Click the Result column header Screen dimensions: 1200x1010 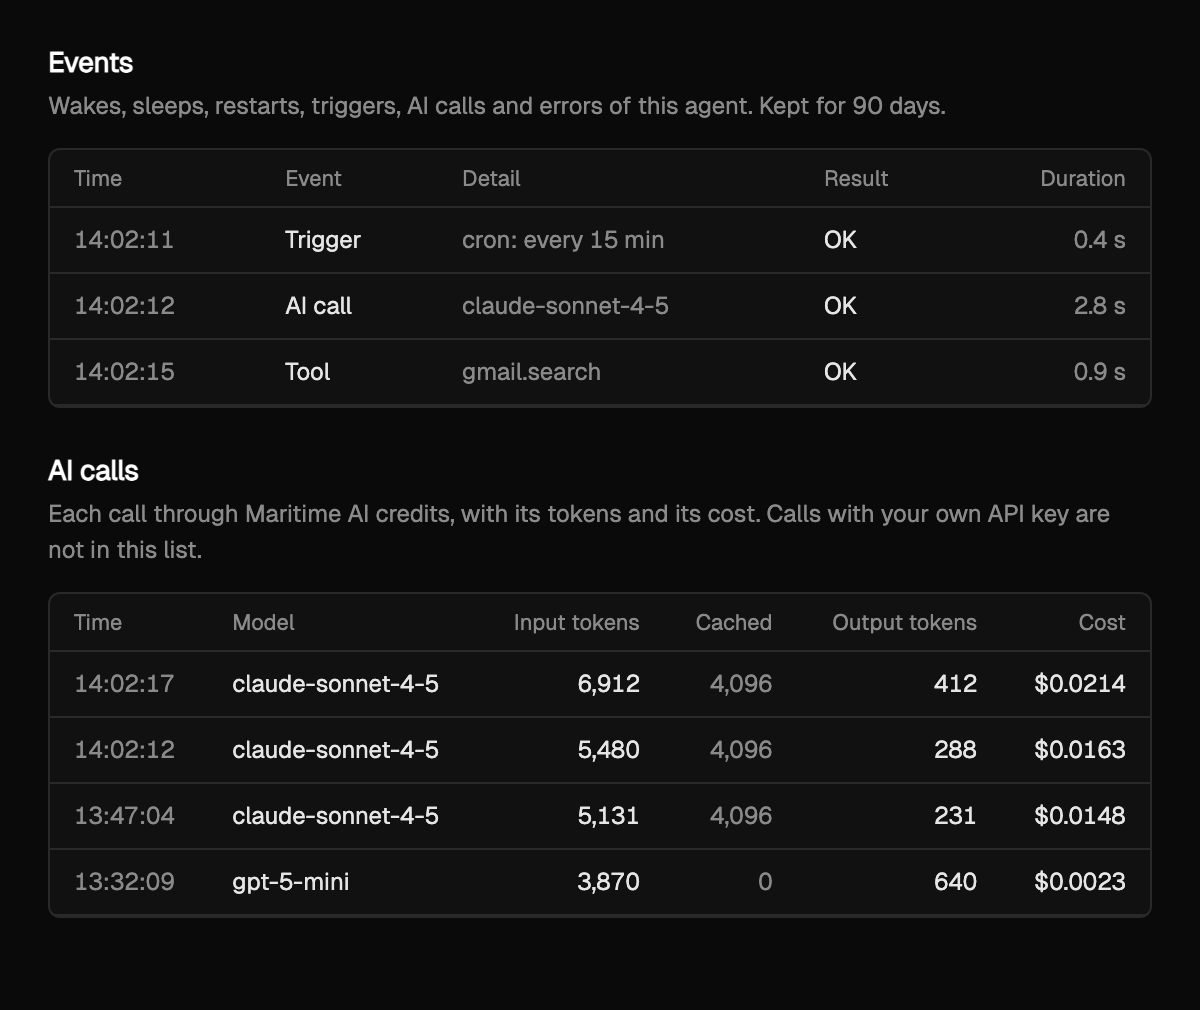click(856, 179)
